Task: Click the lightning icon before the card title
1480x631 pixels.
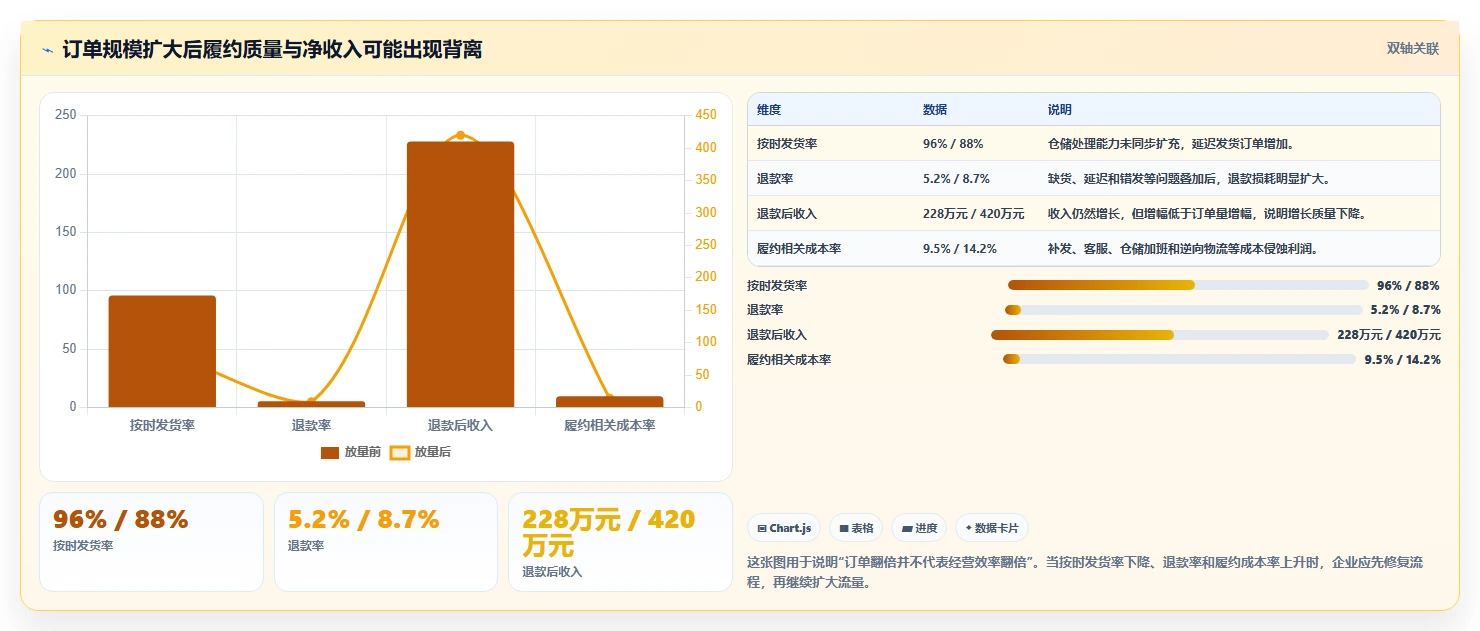Action: pos(47,50)
